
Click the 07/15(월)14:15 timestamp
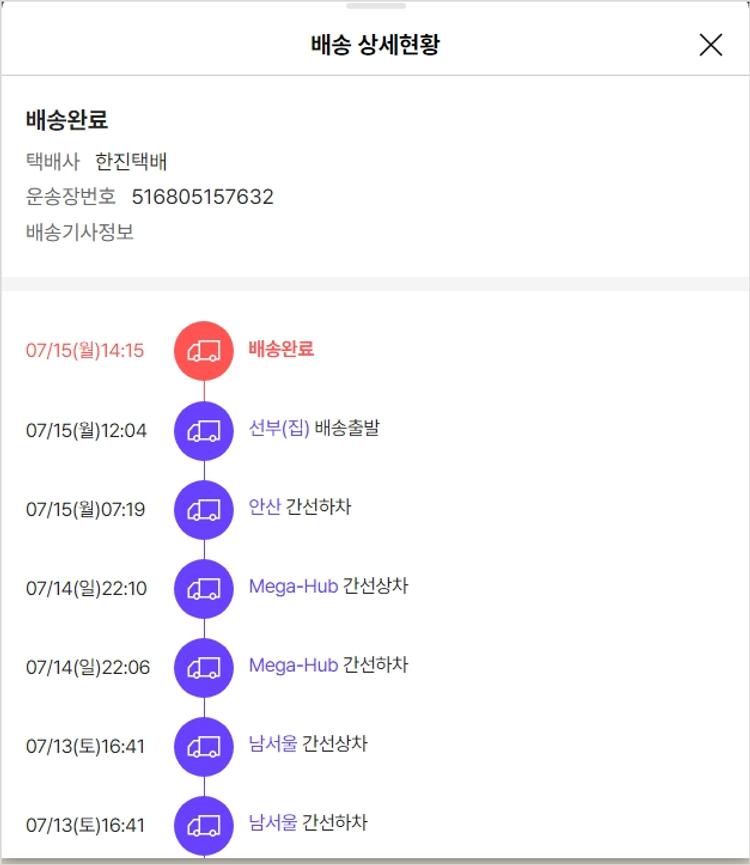85,351
